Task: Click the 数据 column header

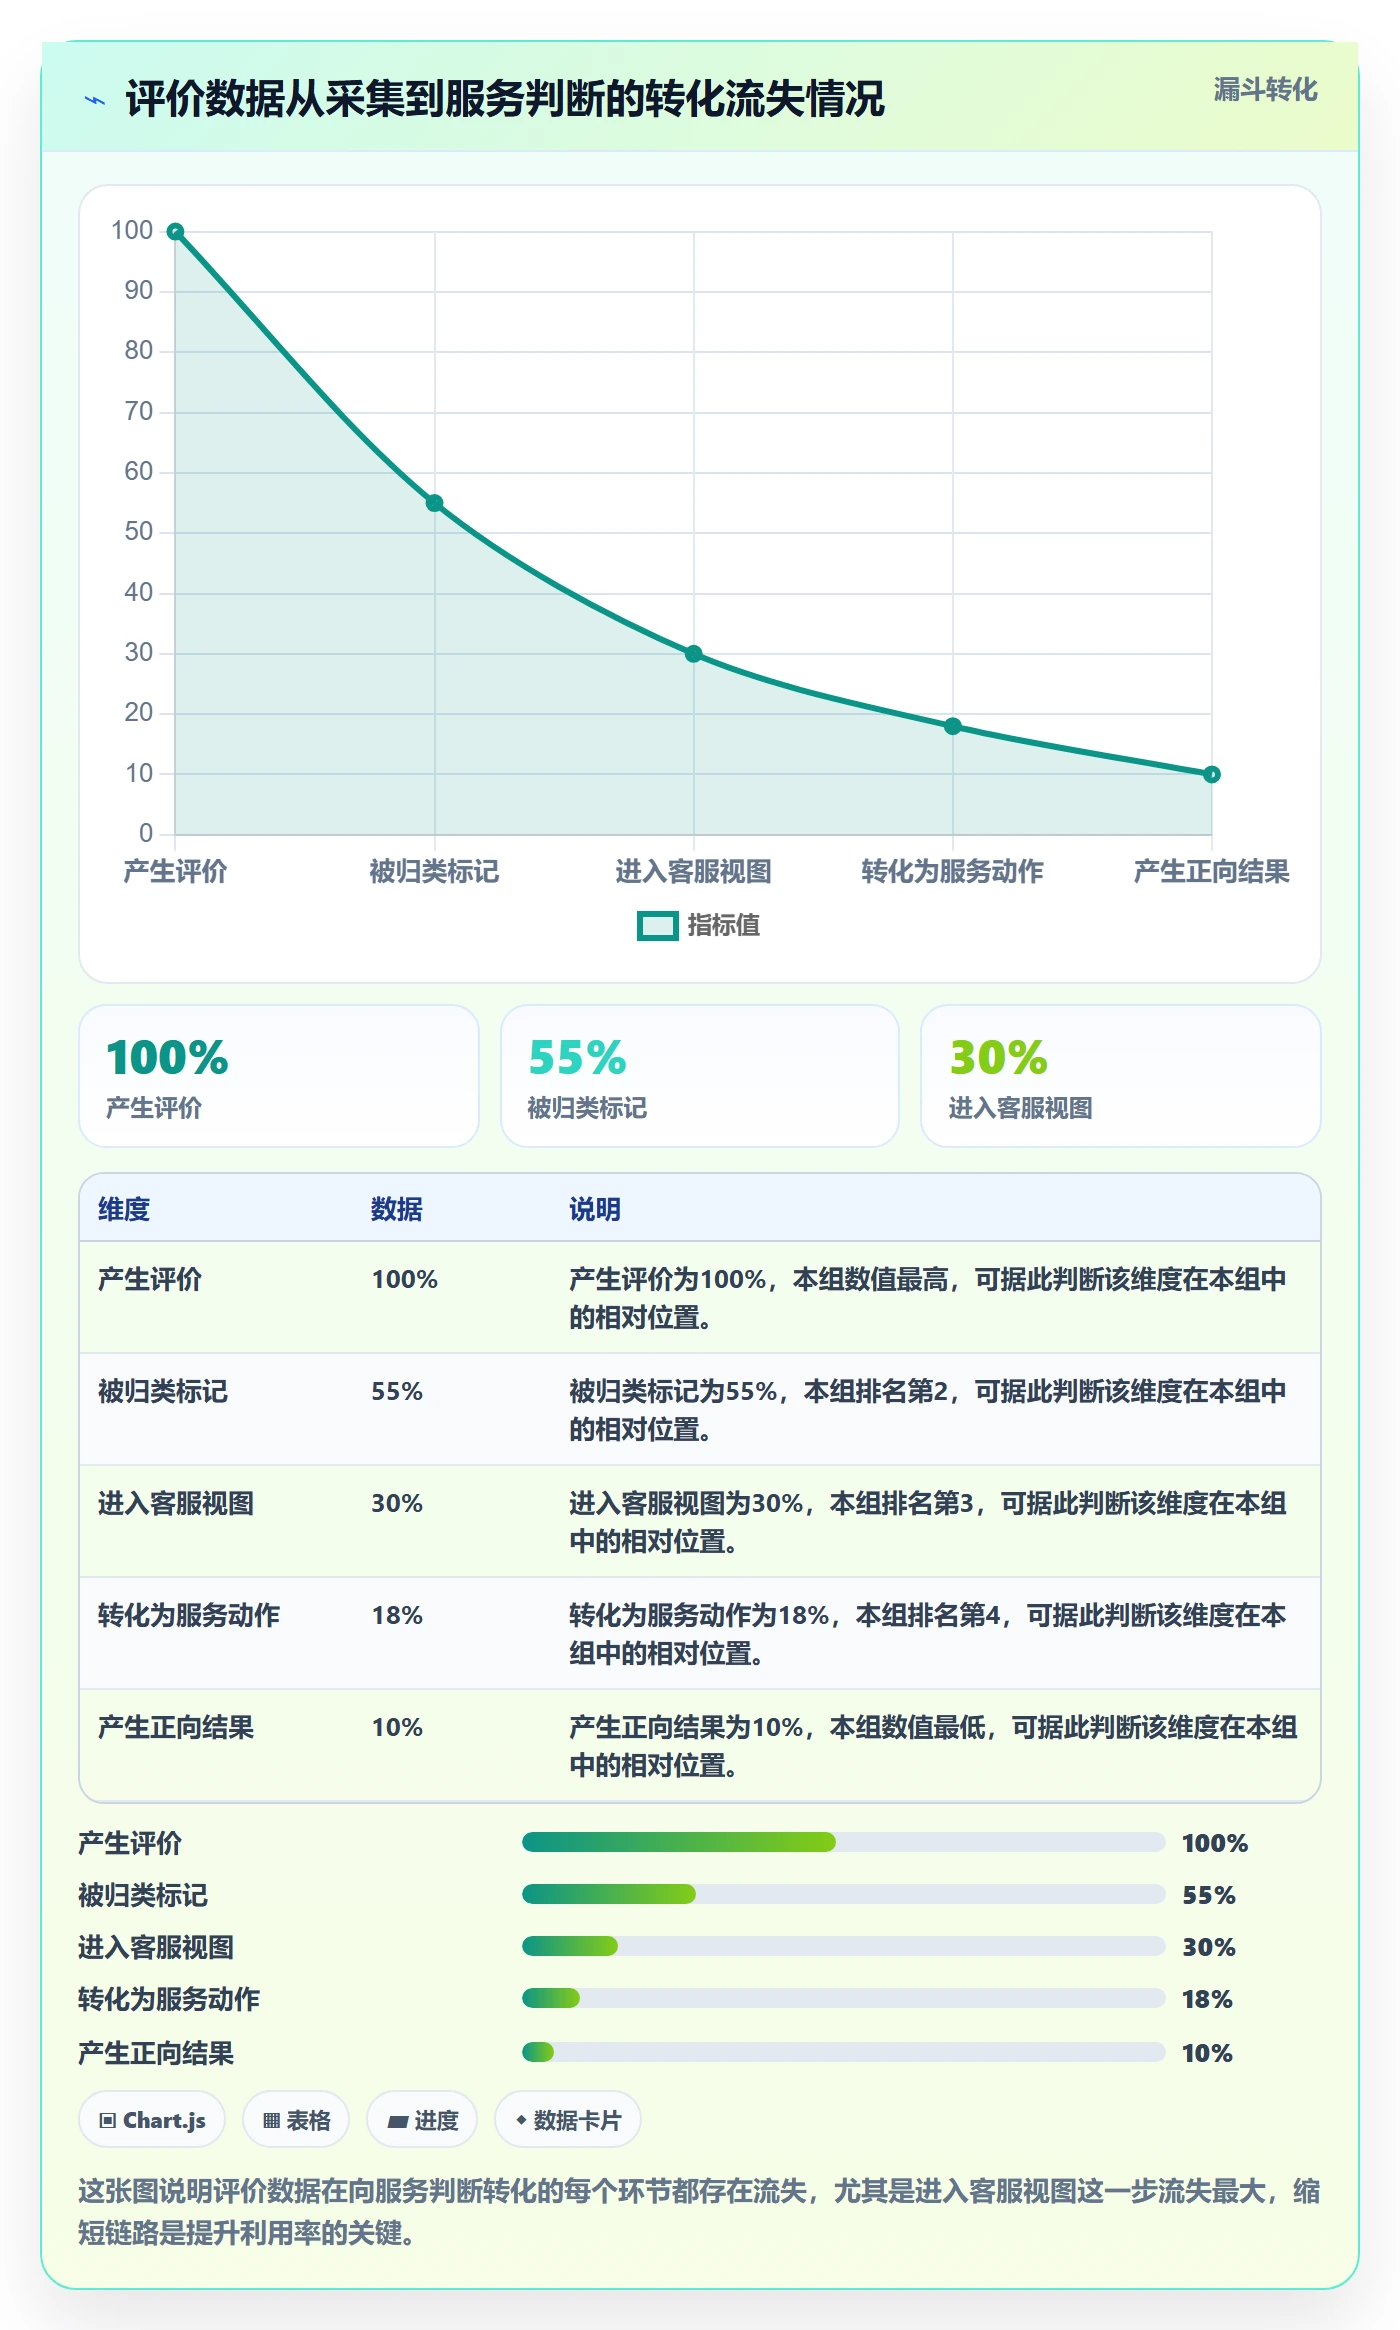Action: tap(397, 1209)
